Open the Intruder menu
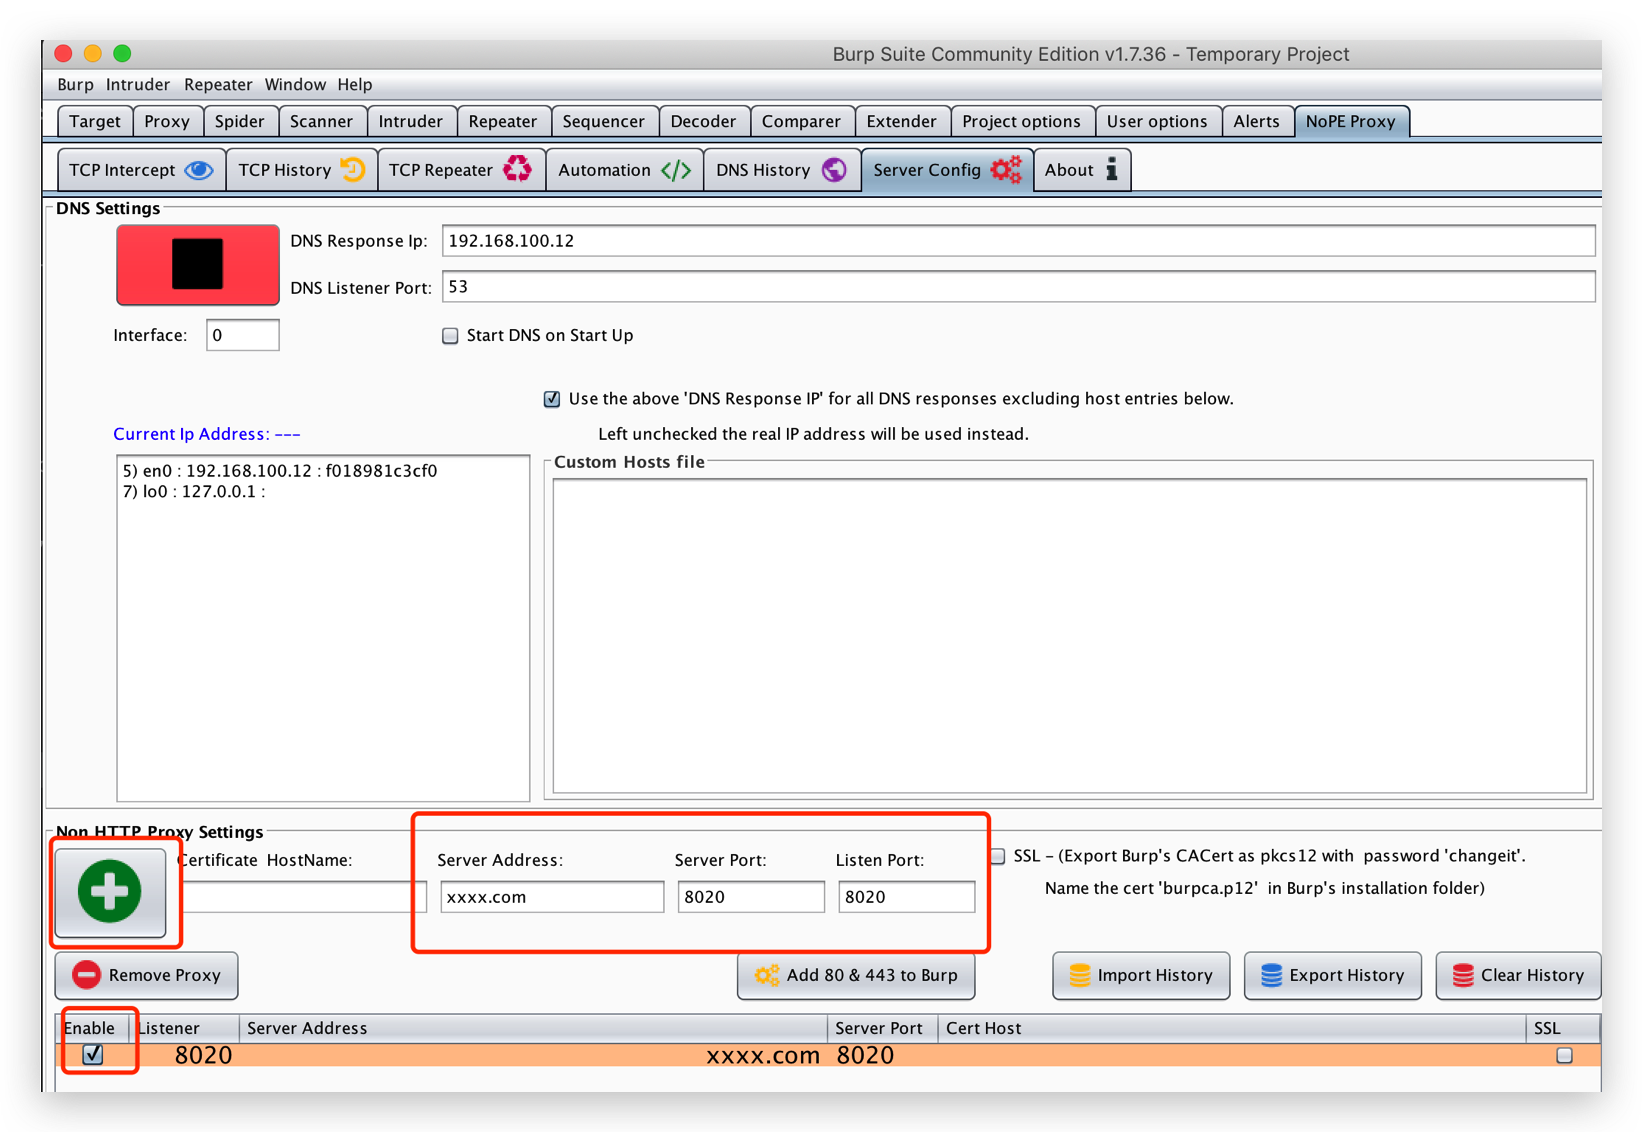This screenshot has height=1132, width=1642. [138, 85]
